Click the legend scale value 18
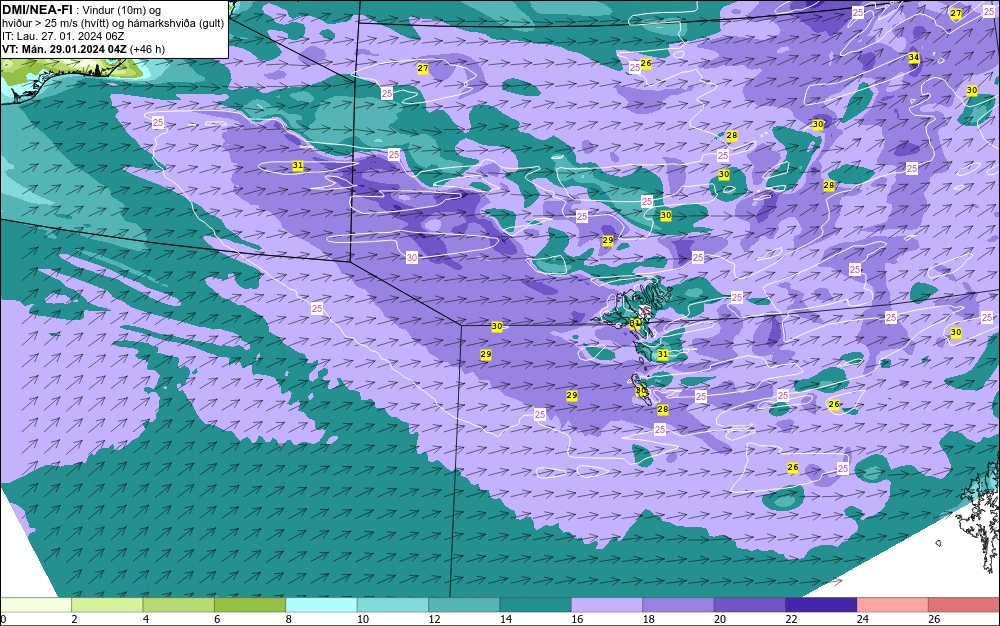1000x626 pixels. pyautogui.click(x=649, y=619)
